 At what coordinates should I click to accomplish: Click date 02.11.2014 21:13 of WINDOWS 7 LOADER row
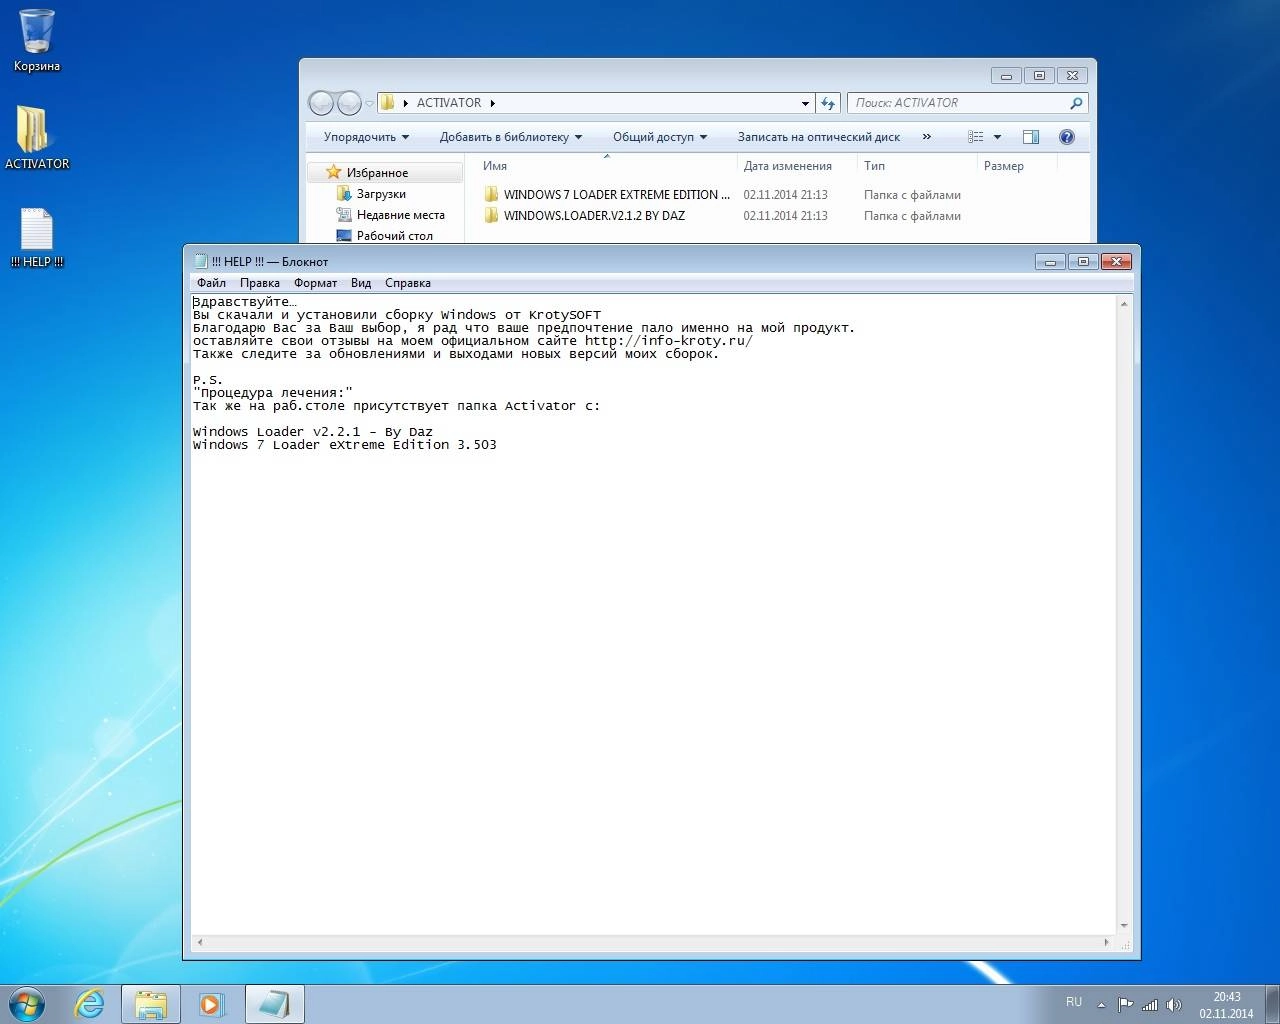[785, 195]
